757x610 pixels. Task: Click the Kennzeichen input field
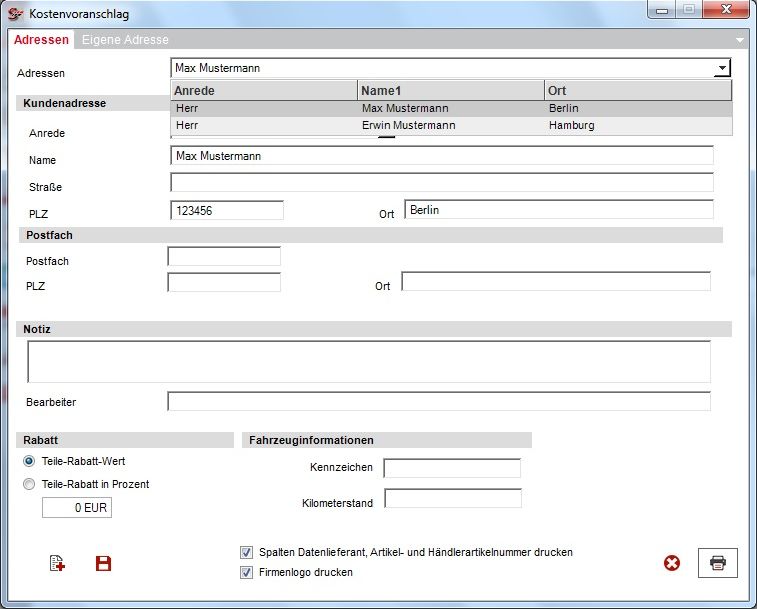452,468
